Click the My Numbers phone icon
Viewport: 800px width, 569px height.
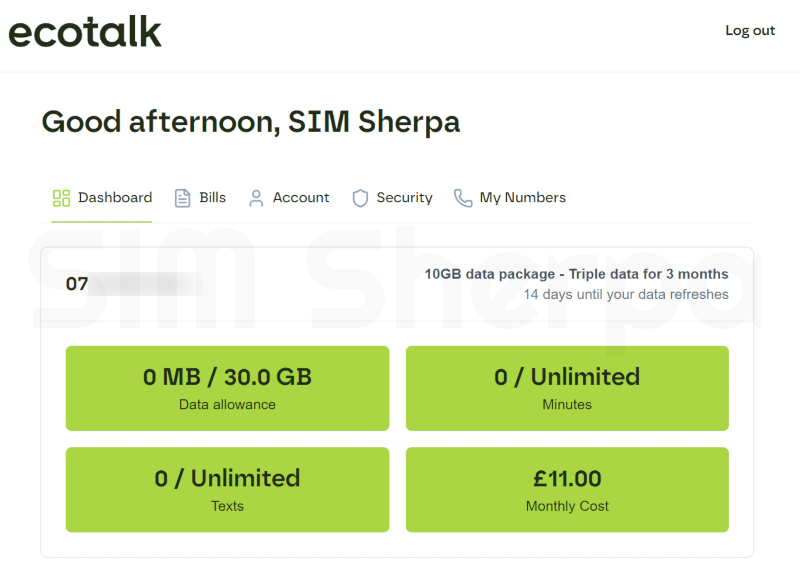pyautogui.click(x=462, y=198)
